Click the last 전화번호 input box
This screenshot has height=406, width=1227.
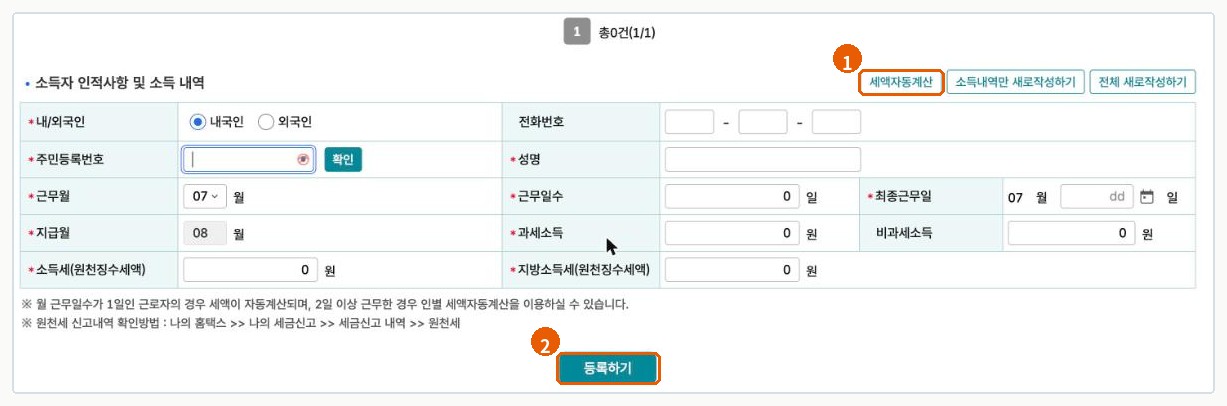836,122
